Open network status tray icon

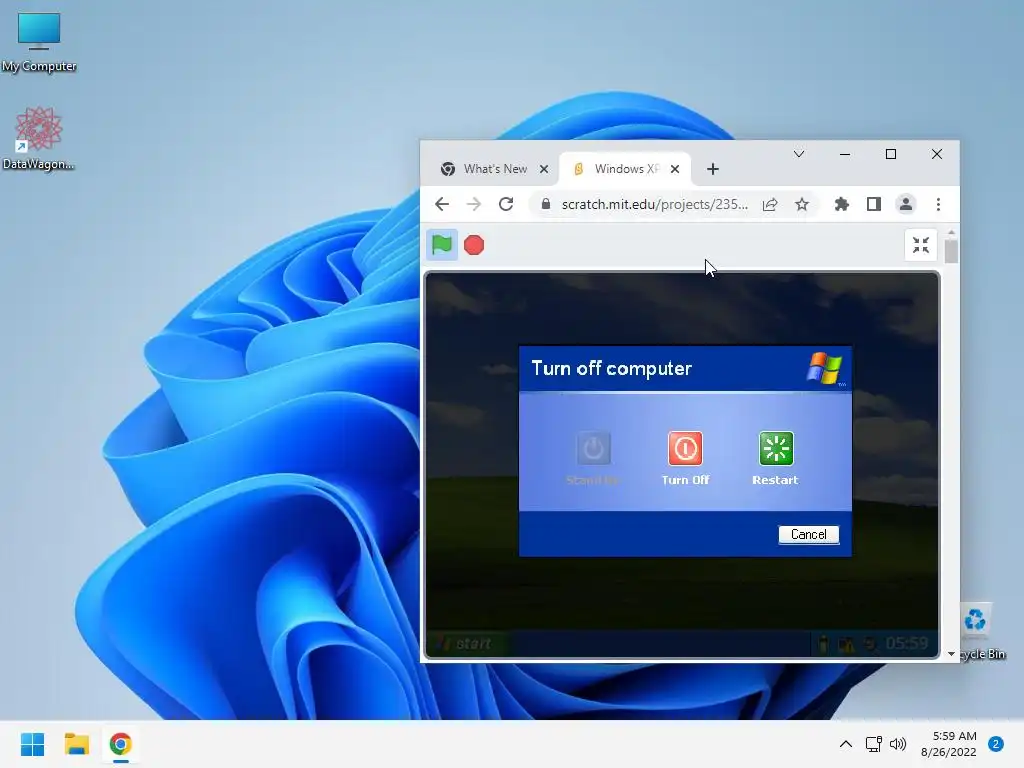click(x=873, y=744)
